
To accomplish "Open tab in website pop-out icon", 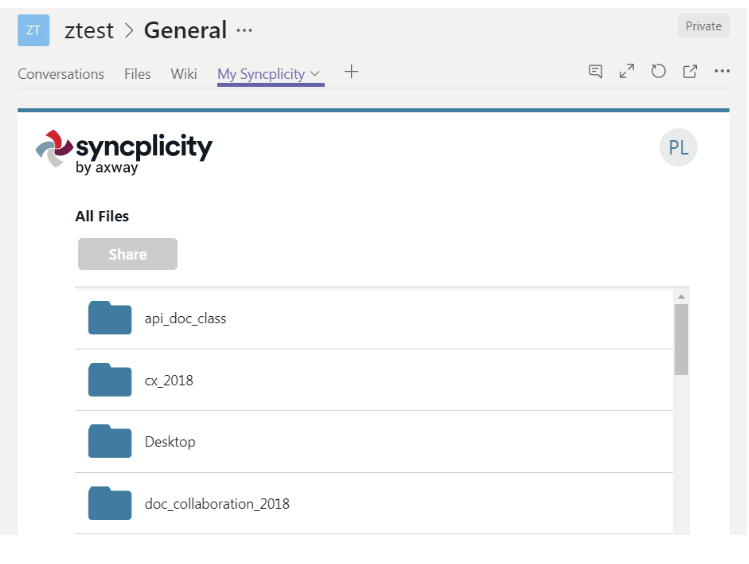I will tap(690, 72).
